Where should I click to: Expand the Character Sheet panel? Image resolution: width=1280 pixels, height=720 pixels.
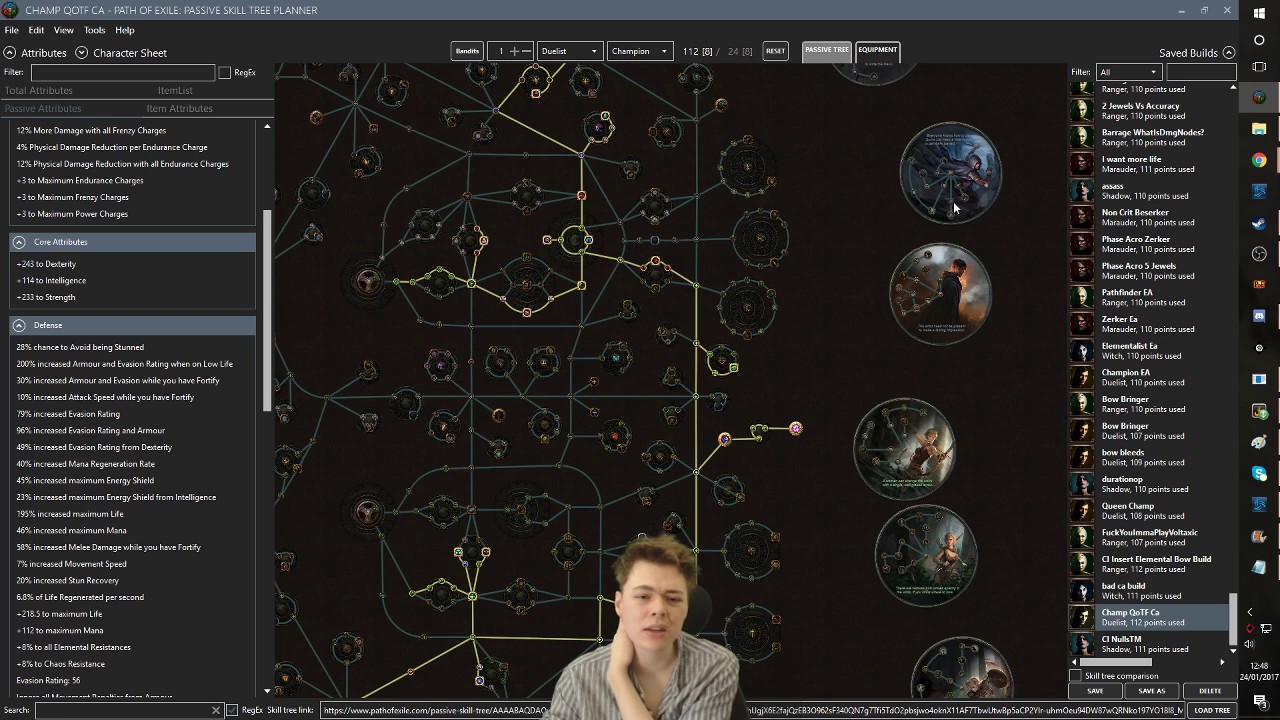tap(82, 52)
